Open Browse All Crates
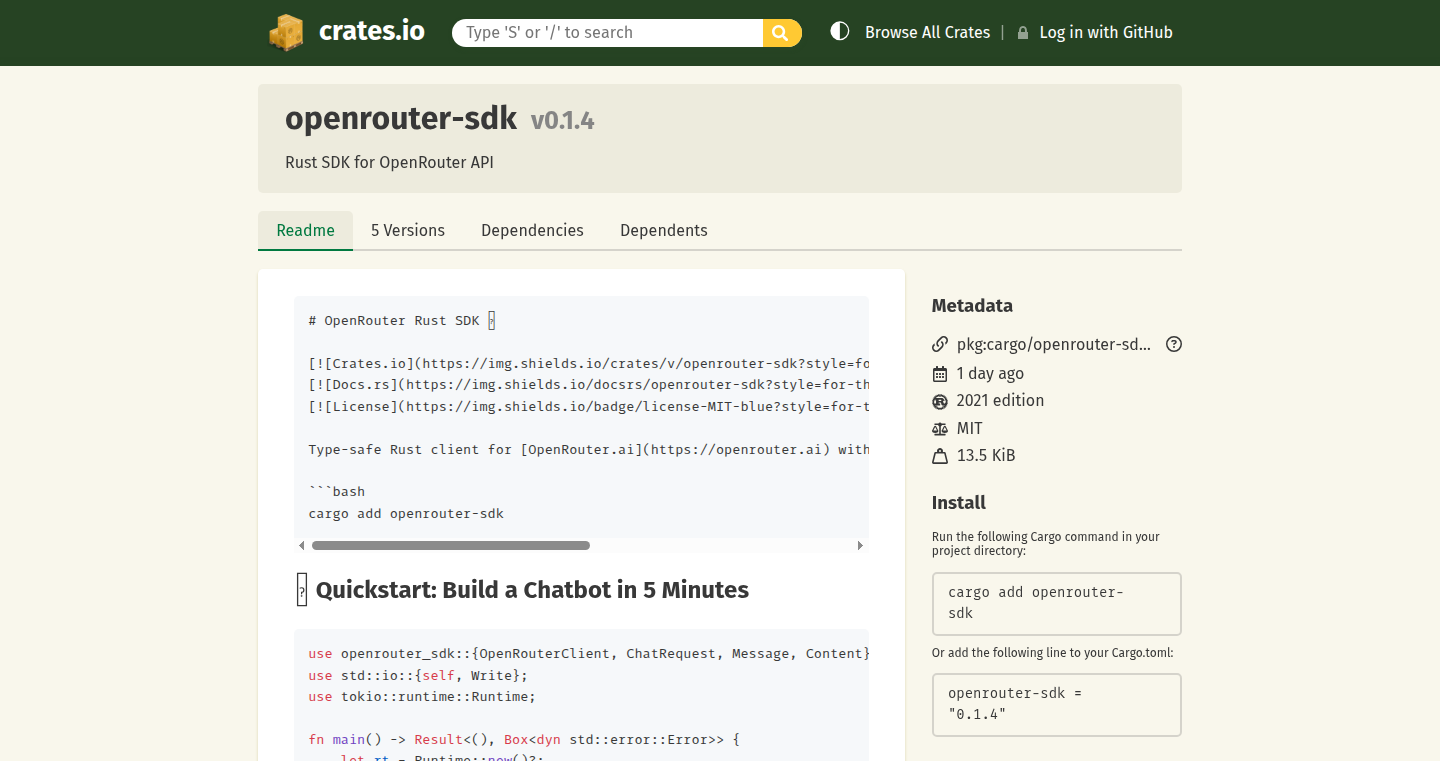Screen dimensions: 1440x761 927,32
